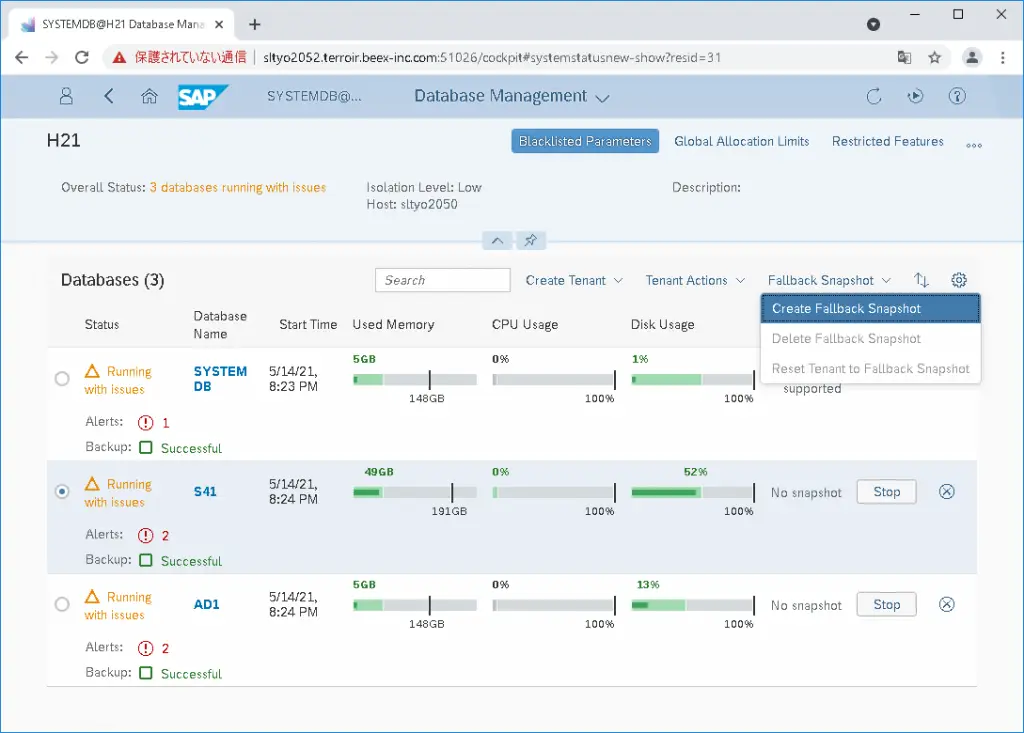1024x733 pixels.
Task: Open the Tenant Actions dropdown
Action: coord(696,280)
